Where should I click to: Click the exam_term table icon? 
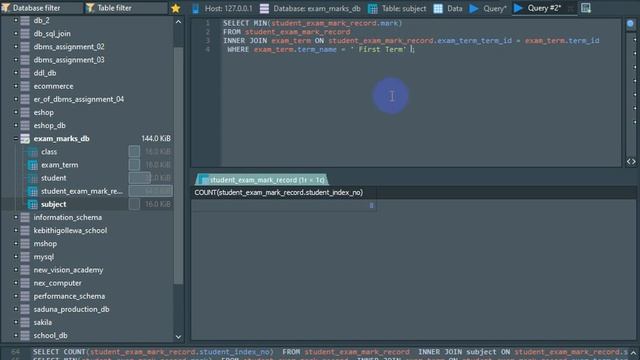pyautogui.click(x=33, y=165)
